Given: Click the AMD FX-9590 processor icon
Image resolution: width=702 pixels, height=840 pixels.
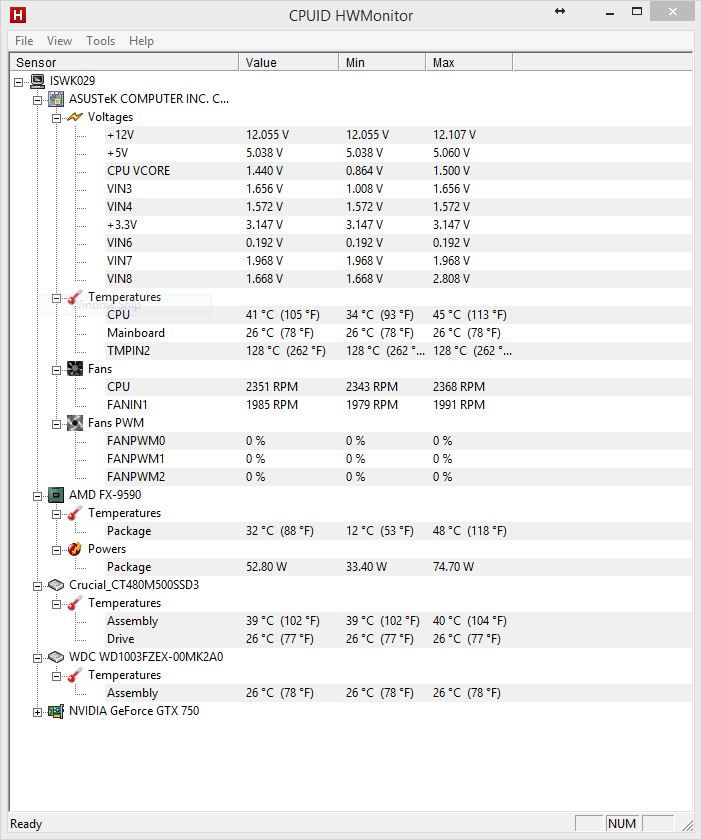Looking at the screenshot, I should click(x=56, y=495).
